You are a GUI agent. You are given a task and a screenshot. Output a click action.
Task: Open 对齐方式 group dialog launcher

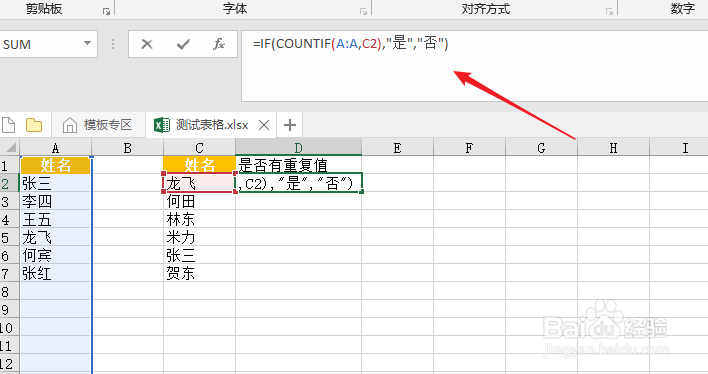point(609,11)
